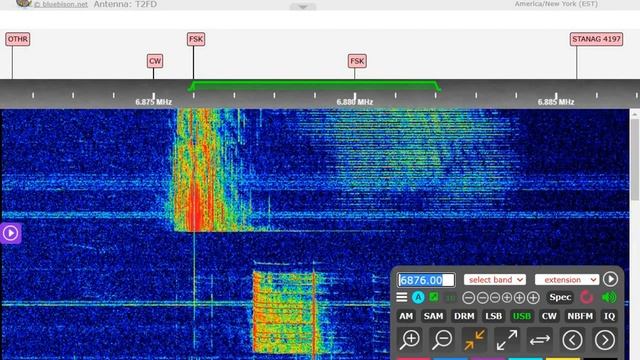
Task: Click the smallest frequency step-up plus icon
Action: pos(507,298)
